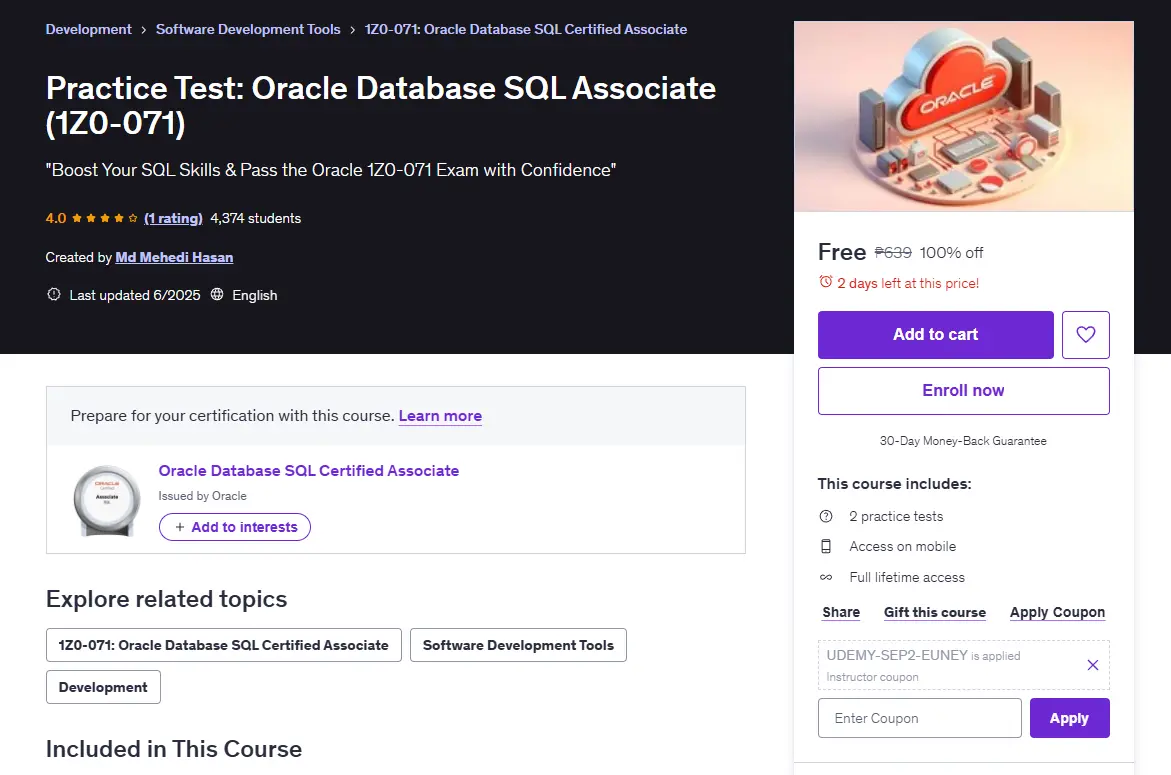This screenshot has height=775, width=1171.
Task: Click the breadcrumb chevron after Software Development Tools
Action: 352,30
